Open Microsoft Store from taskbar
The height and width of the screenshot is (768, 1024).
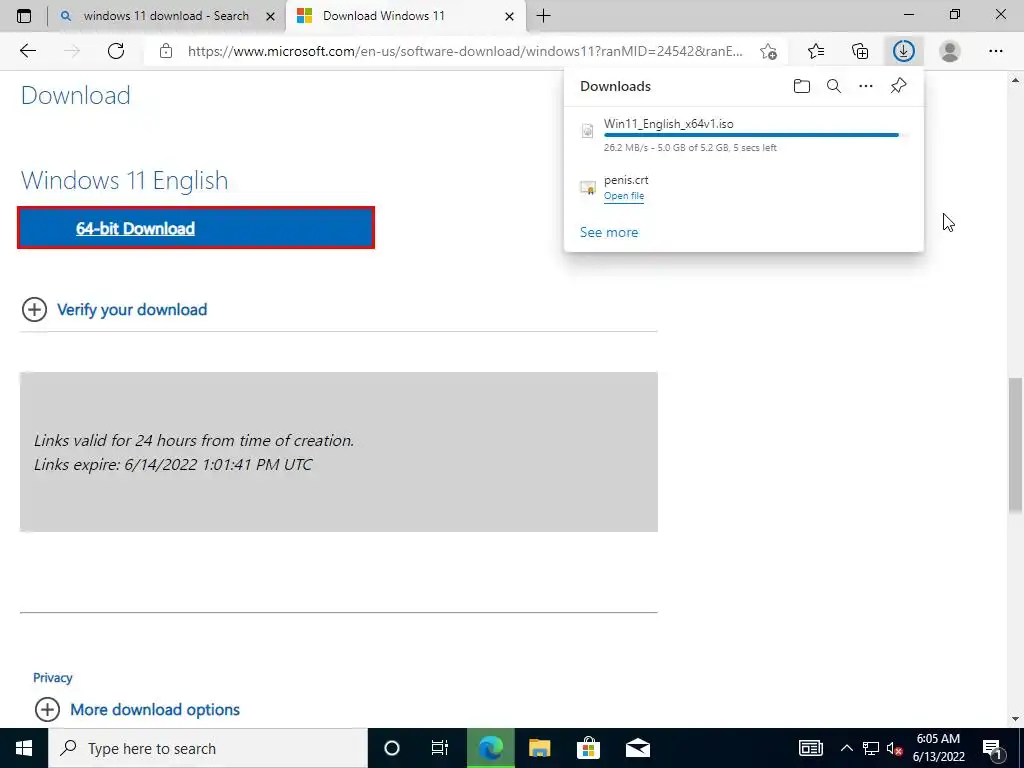(588, 748)
